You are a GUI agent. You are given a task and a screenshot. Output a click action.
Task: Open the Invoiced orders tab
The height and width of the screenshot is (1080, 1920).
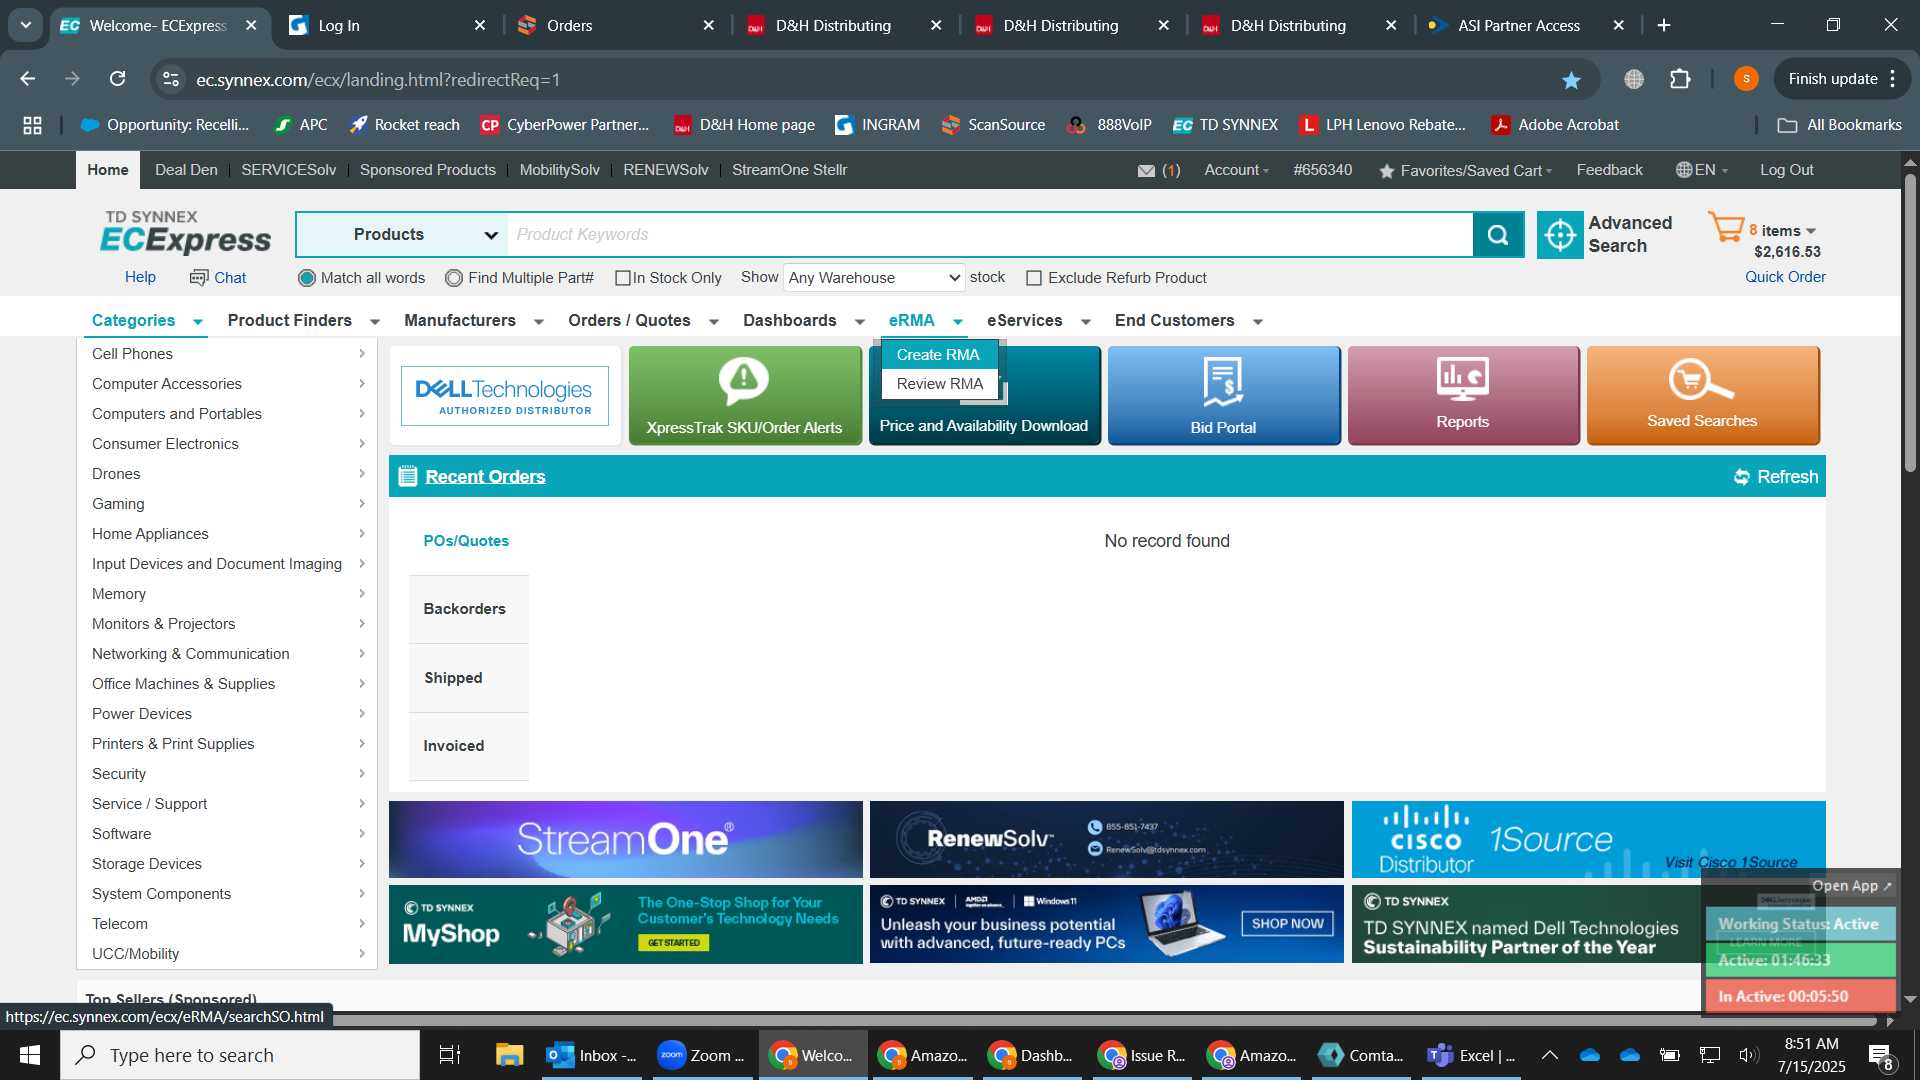pyautogui.click(x=468, y=746)
